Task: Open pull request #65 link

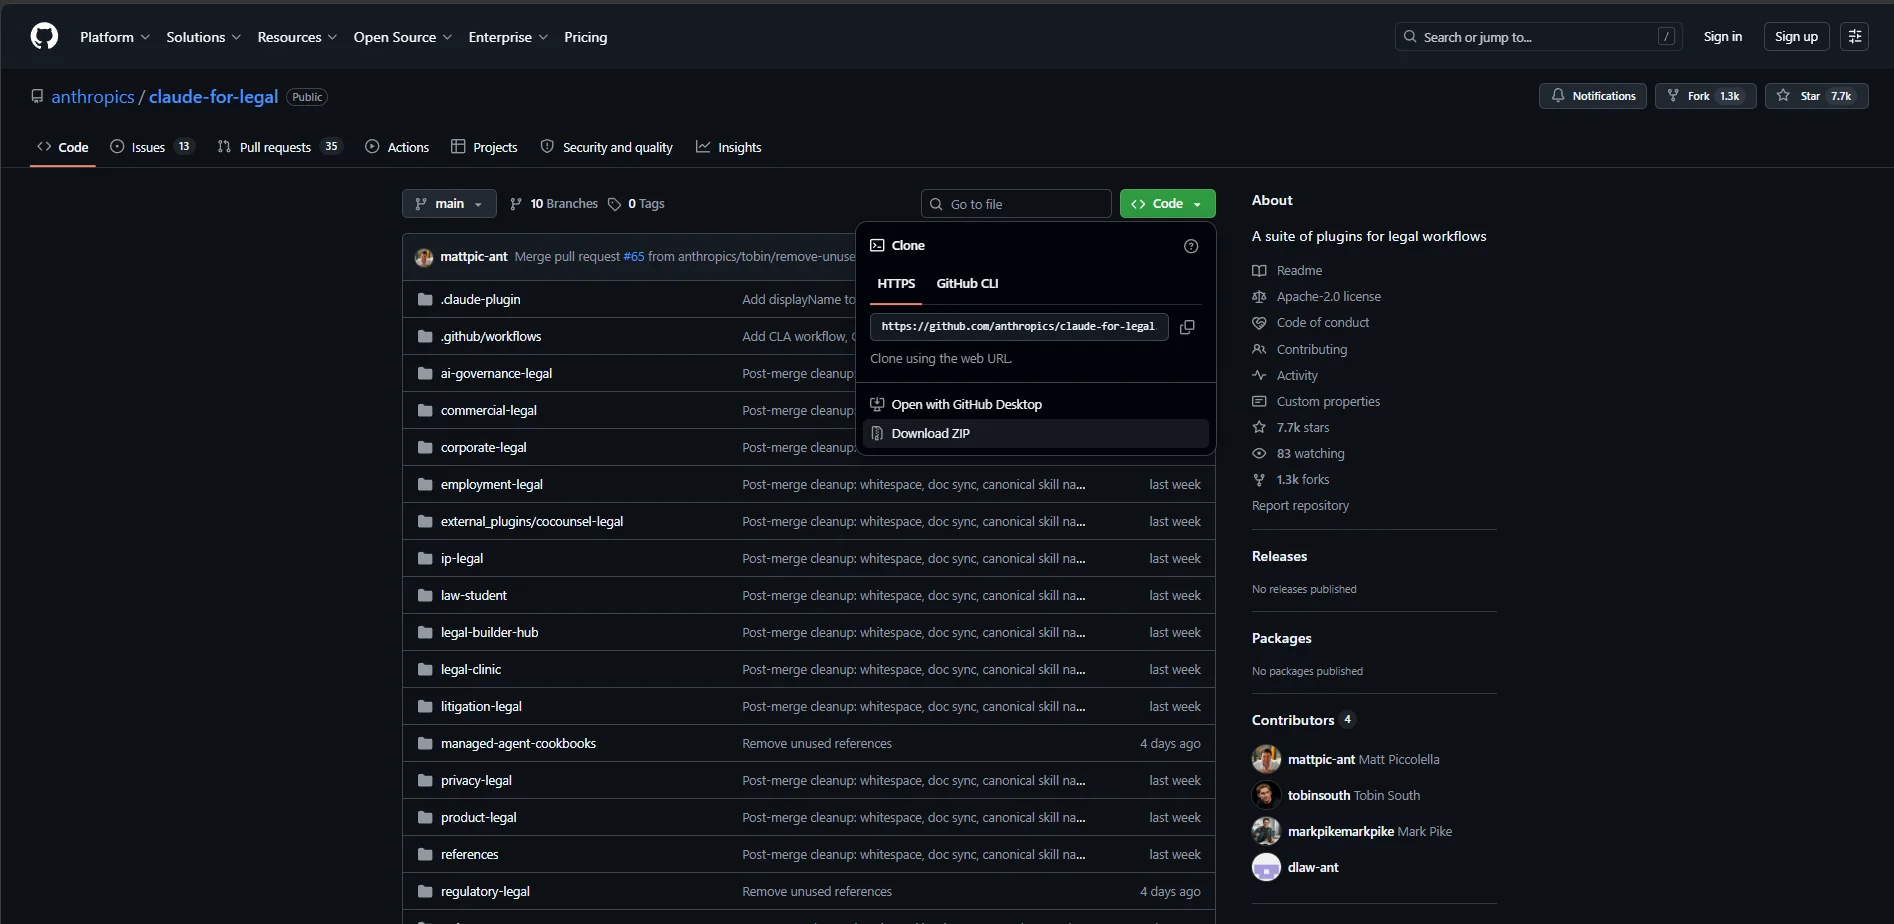Action: click(634, 257)
